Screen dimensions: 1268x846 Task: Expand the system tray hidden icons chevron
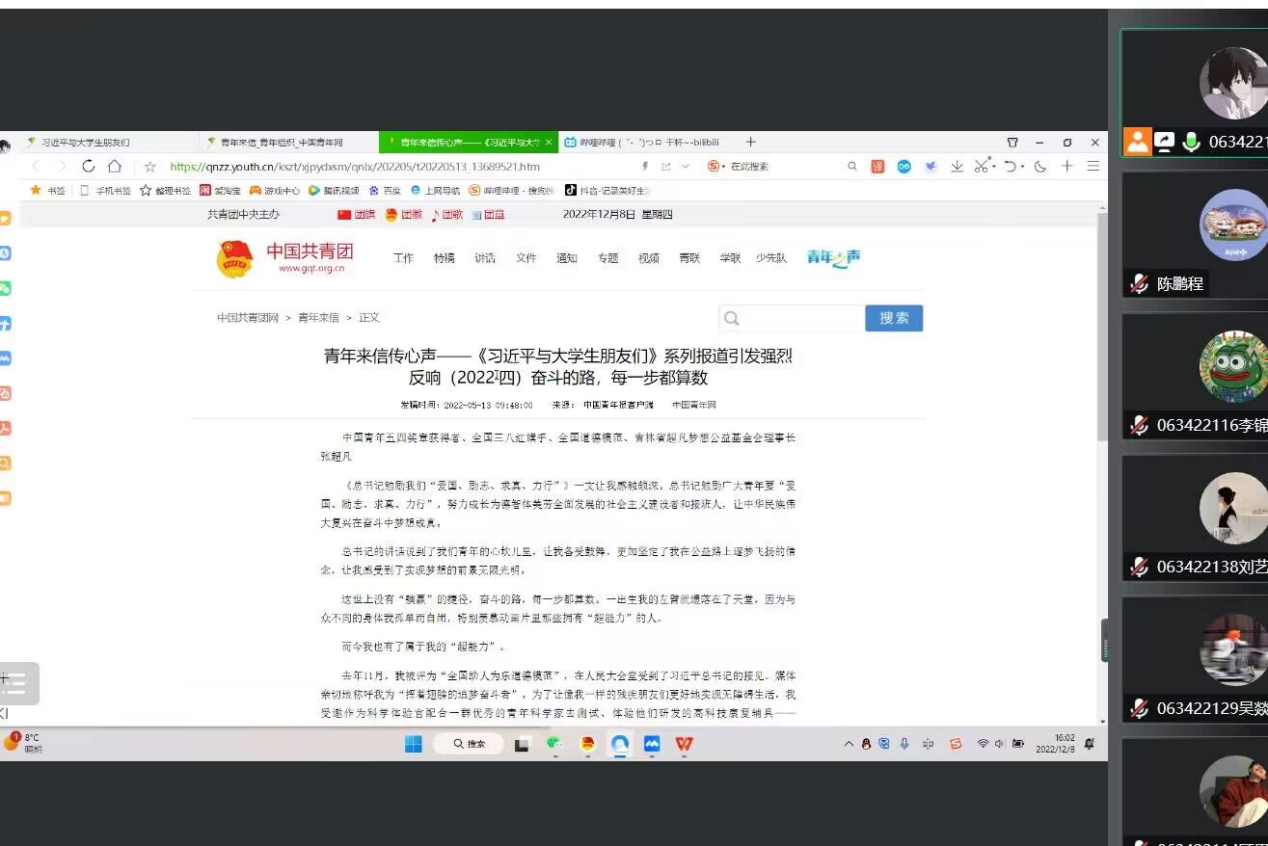(x=849, y=744)
